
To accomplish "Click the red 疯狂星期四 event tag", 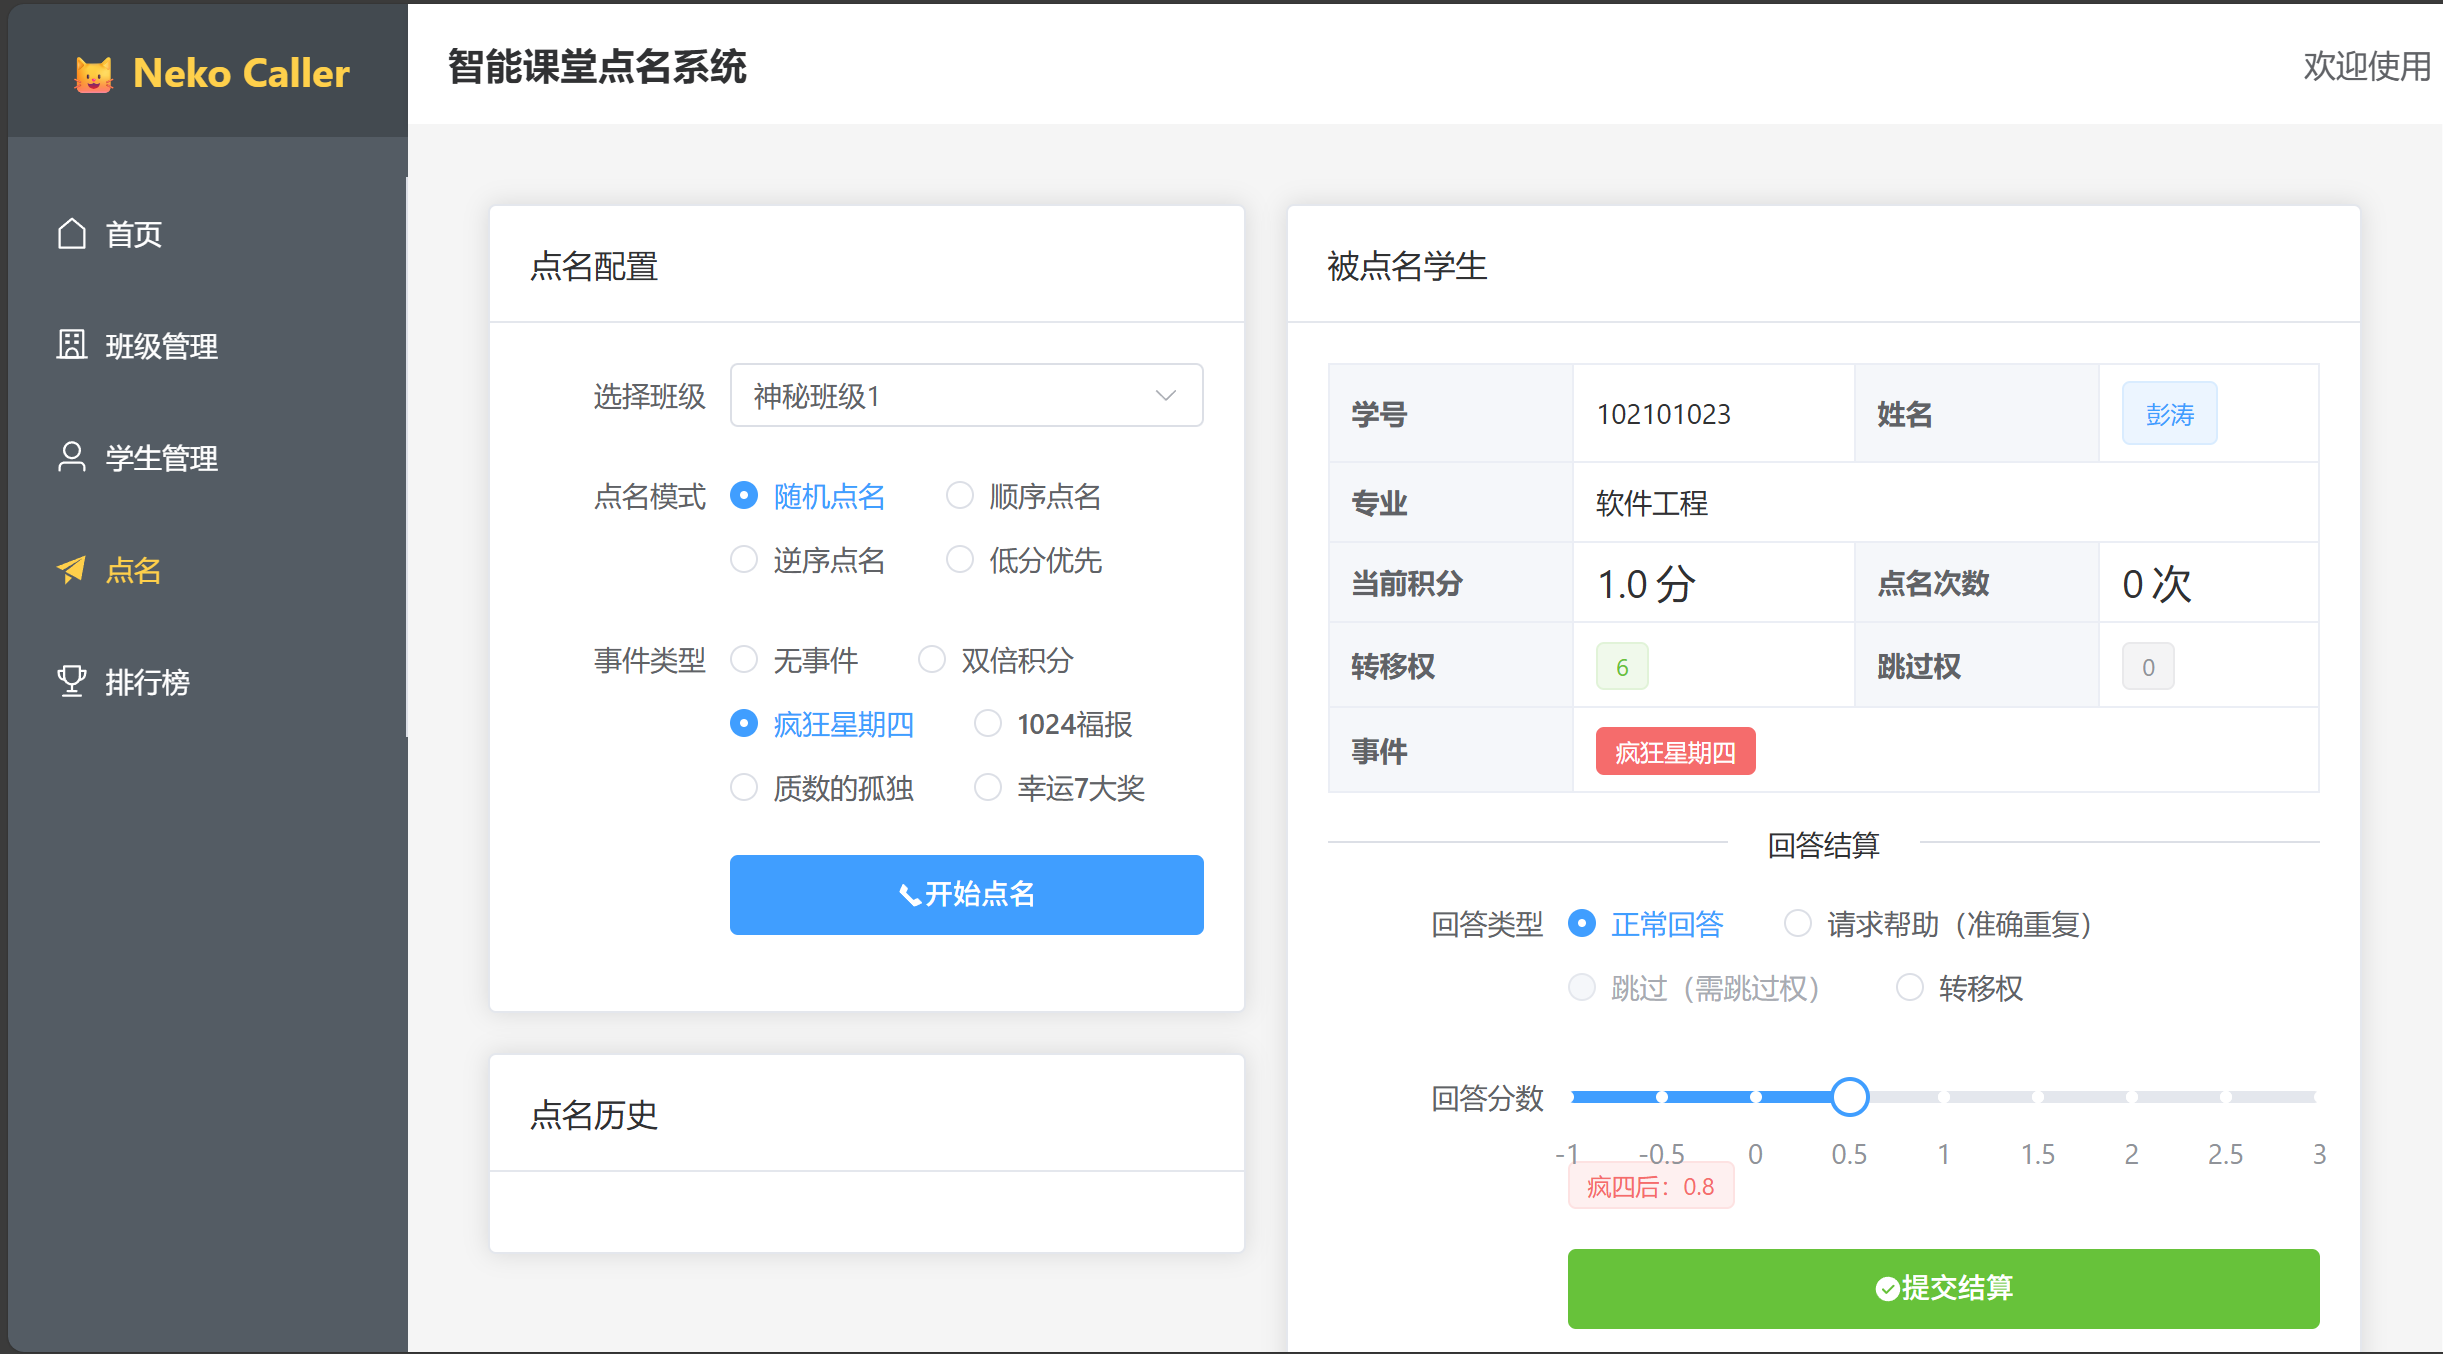I will coord(1674,751).
